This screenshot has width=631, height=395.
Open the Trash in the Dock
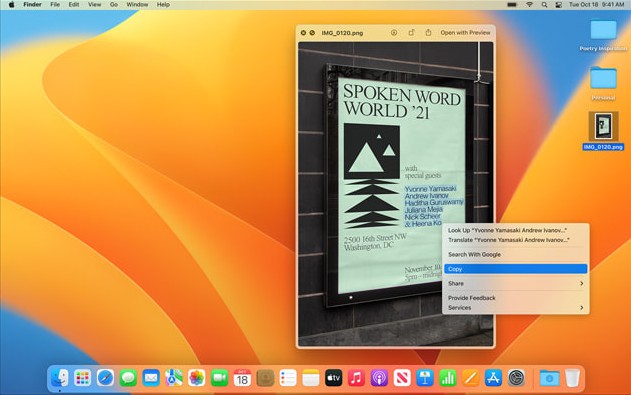[x=572, y=378]
